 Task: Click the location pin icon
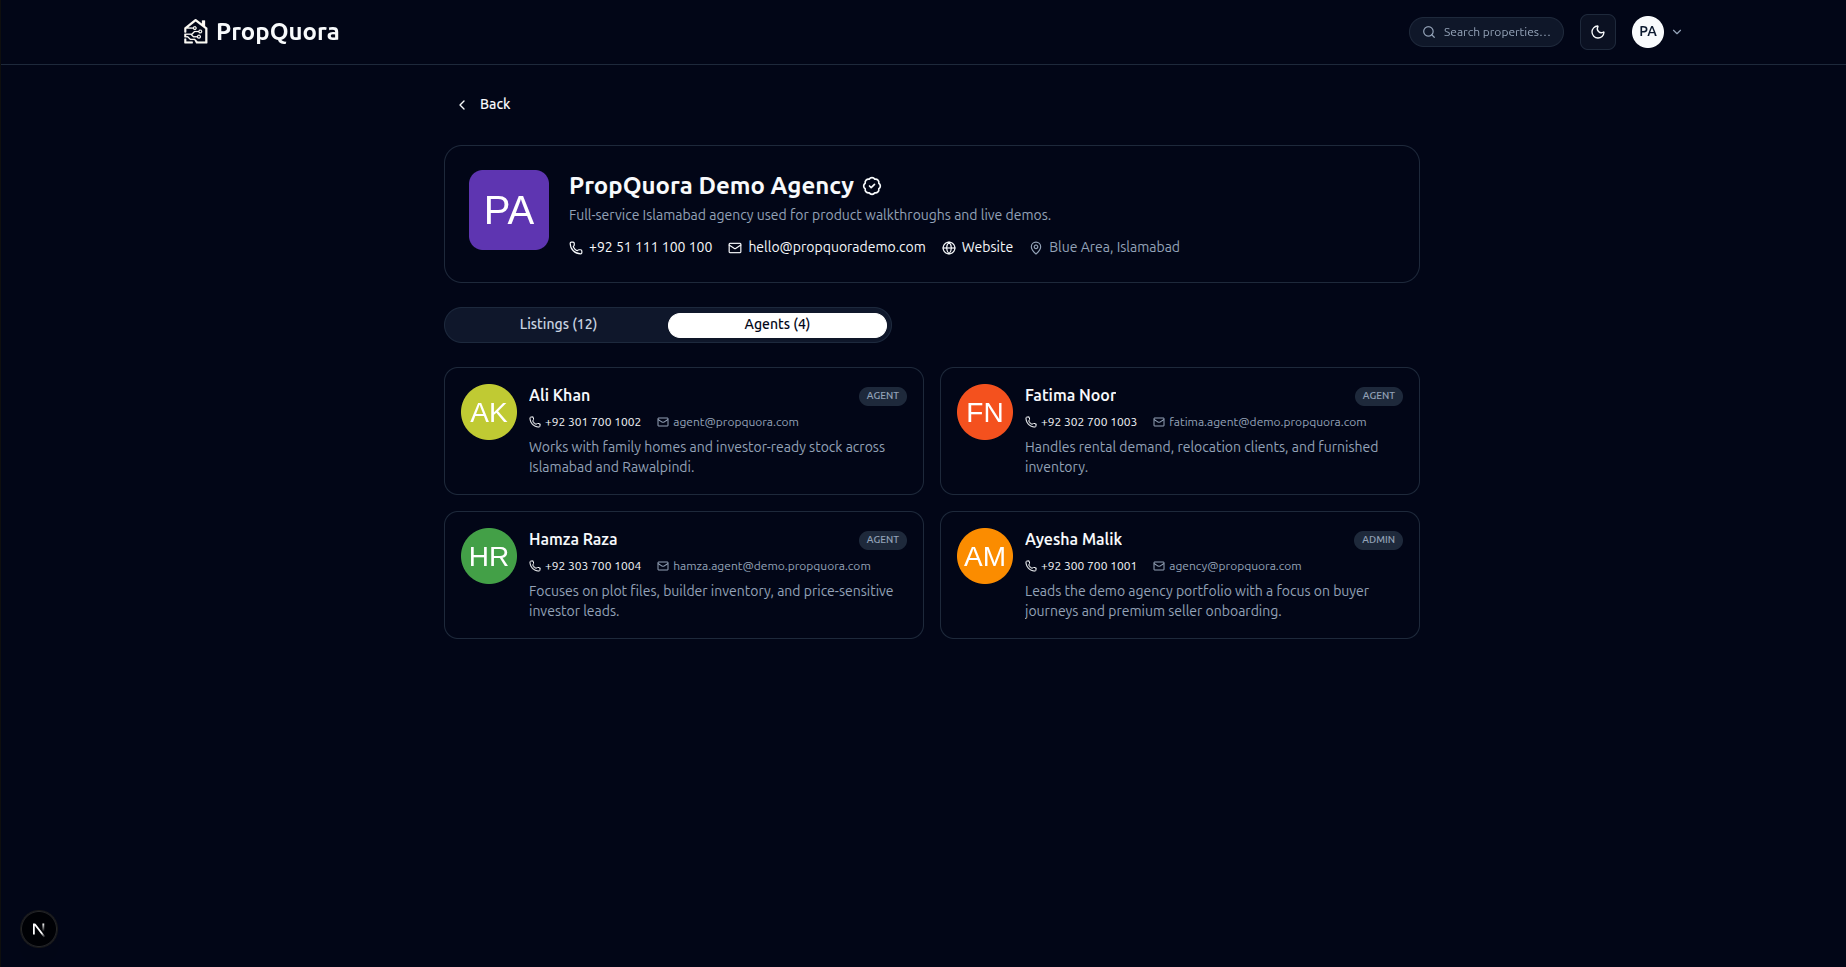pyautogui.click(x=1036, y=248)
